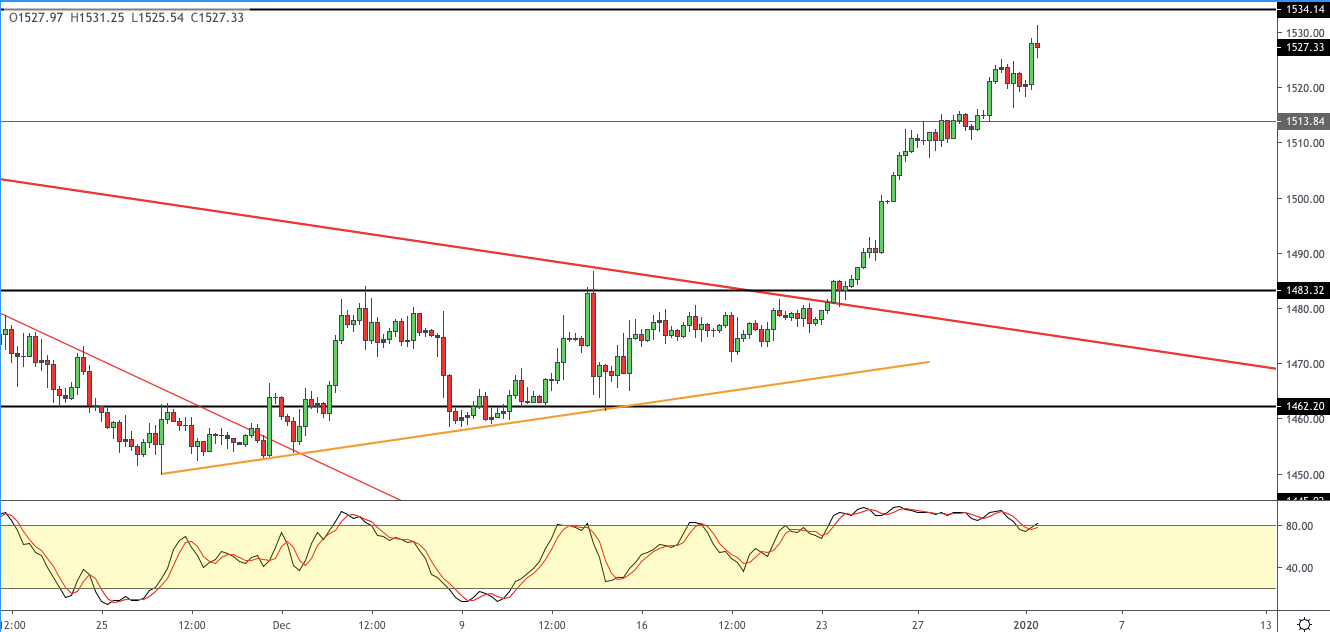Click the 23 date label on time axis
The height and width of the screenshot is (632, 1330).
tap(822, 624)
